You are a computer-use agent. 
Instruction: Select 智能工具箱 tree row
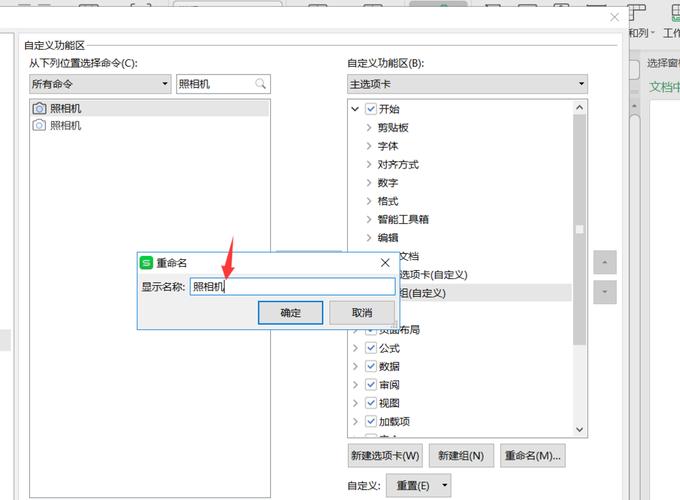(x=403, y=219)
